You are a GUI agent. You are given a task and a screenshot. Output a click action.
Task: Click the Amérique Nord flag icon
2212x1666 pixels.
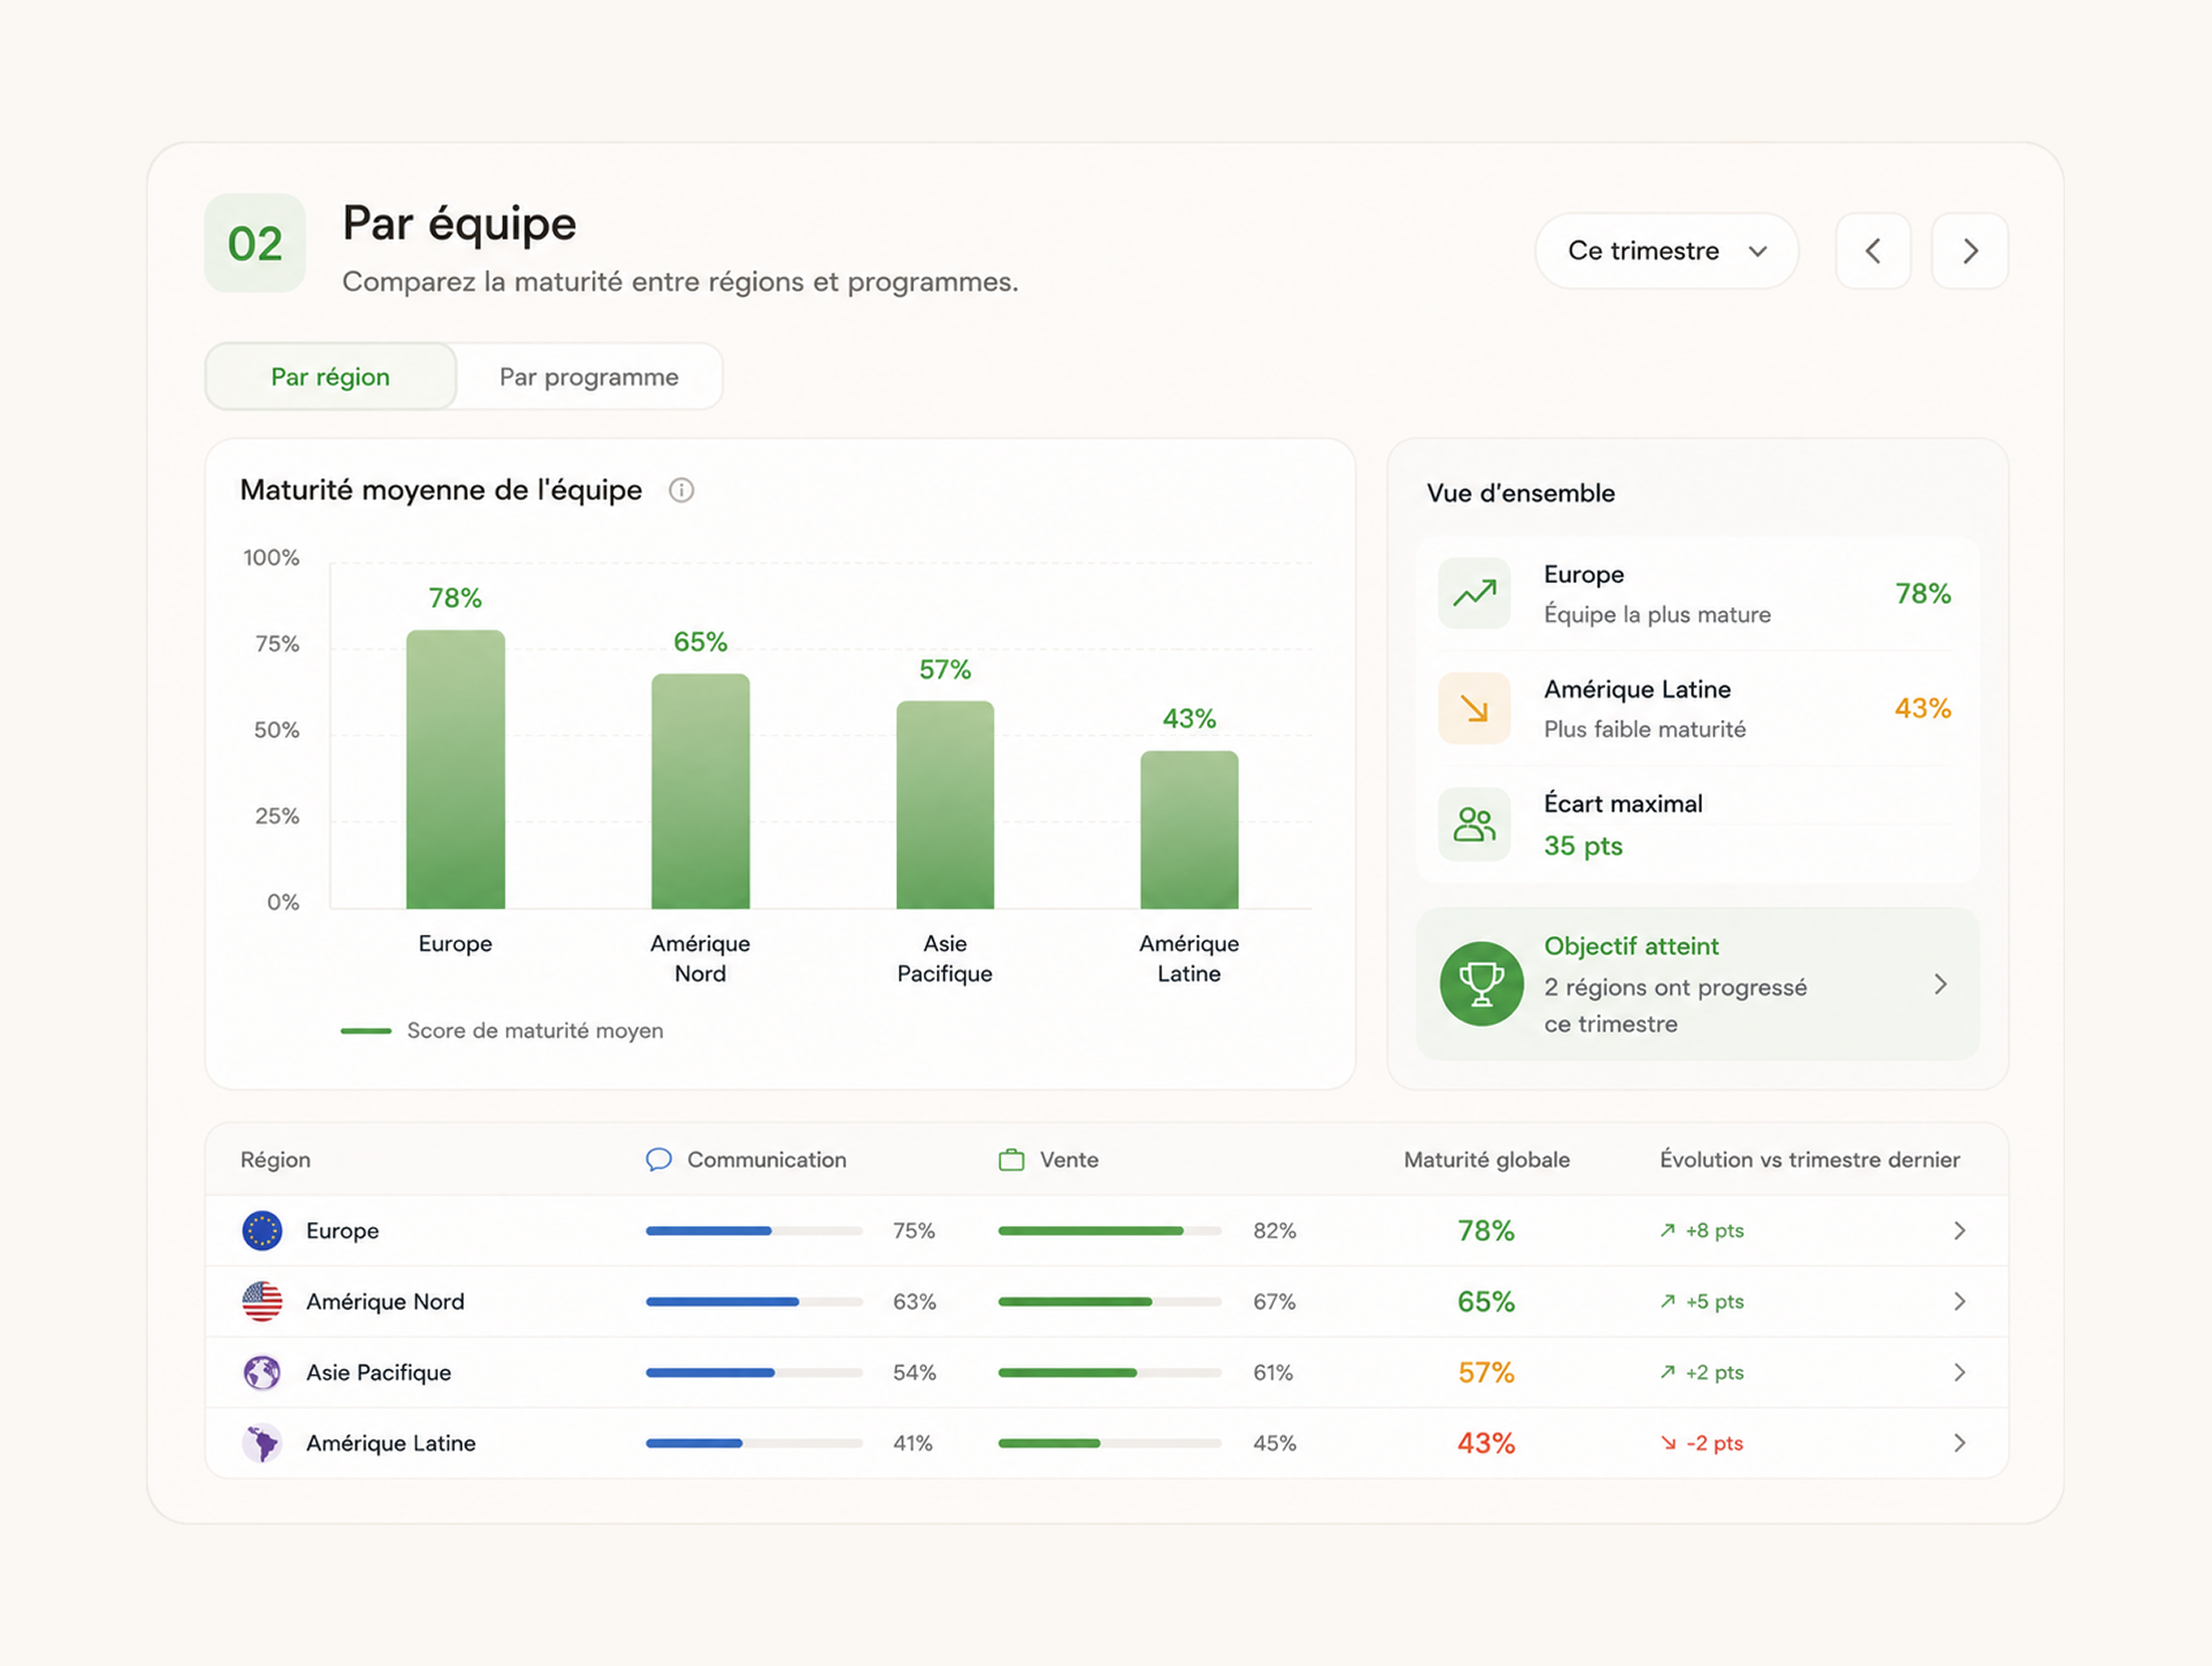coord(262,1301)
